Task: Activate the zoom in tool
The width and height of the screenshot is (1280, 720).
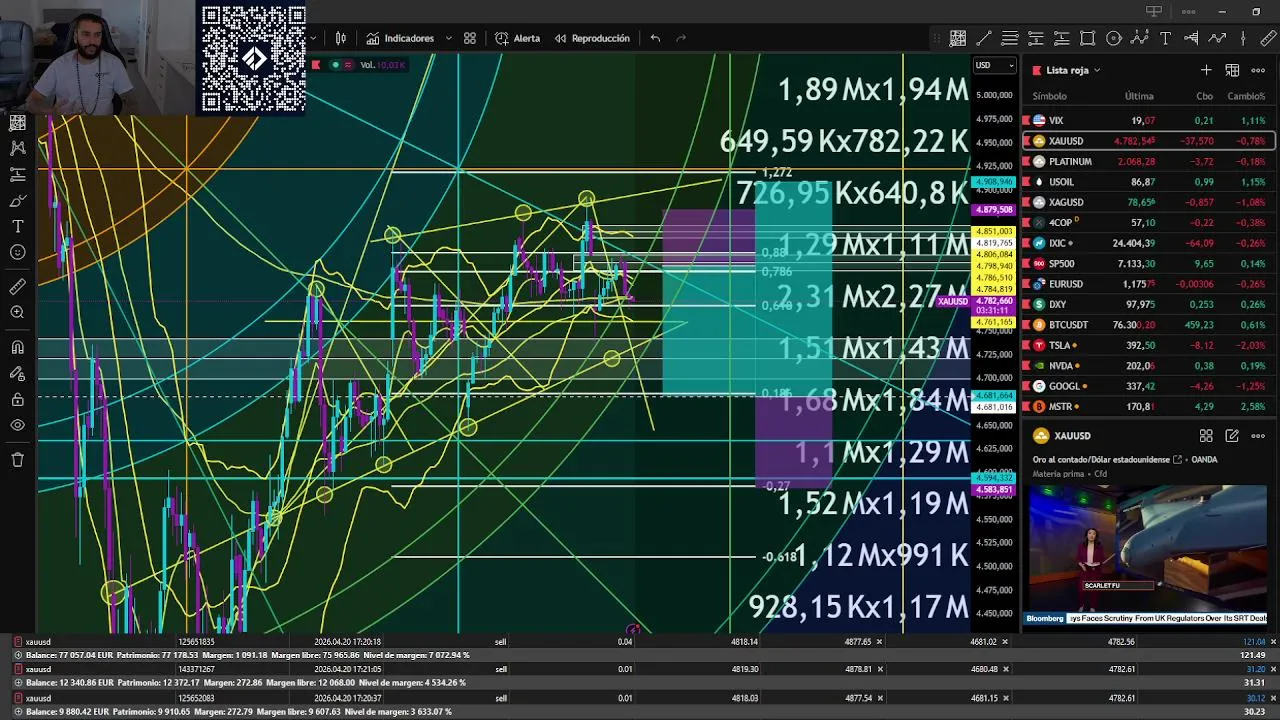Action: pyautogui.click(x=17, y=312)
